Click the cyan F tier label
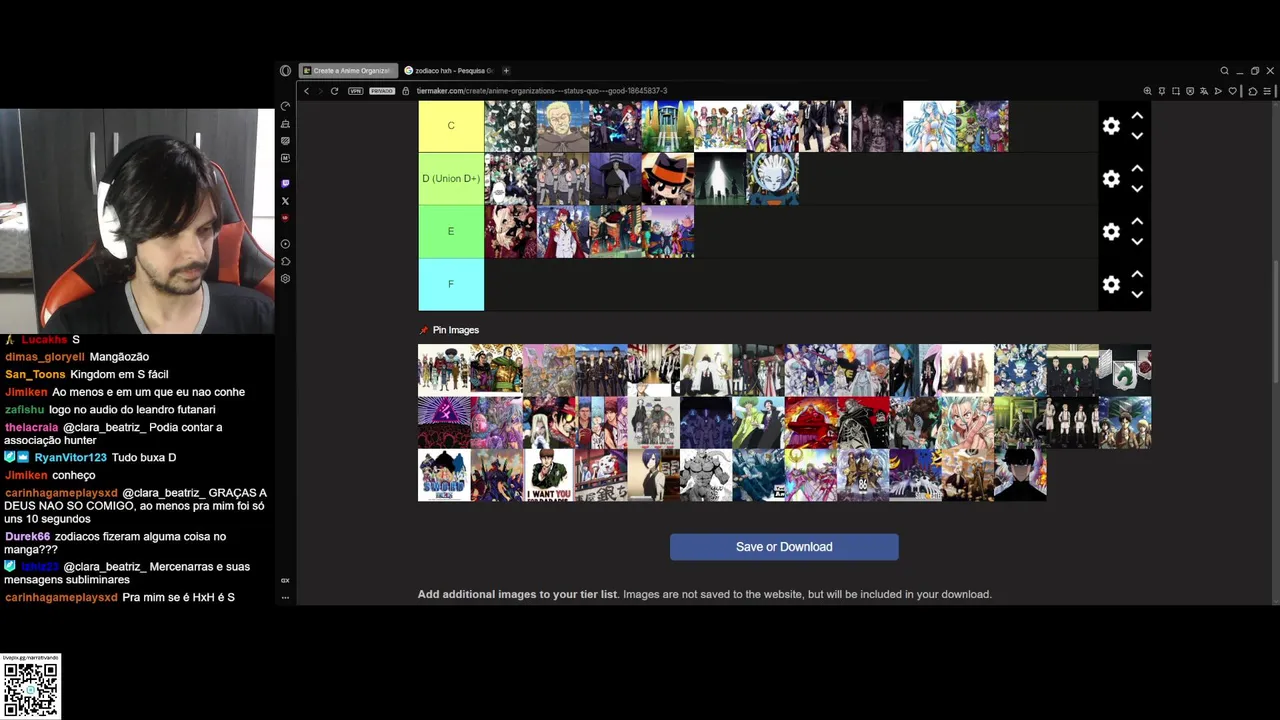 coord(451,285)
